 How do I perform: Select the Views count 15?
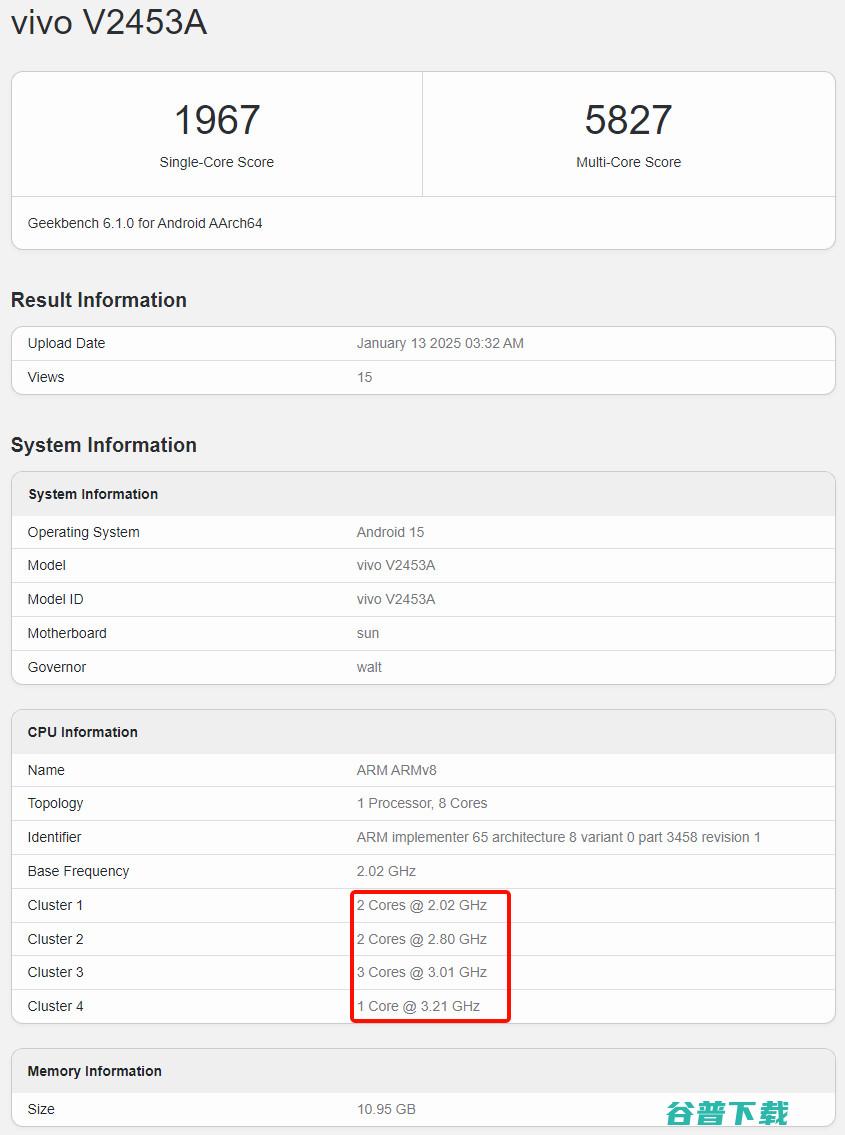click(364, 377)
